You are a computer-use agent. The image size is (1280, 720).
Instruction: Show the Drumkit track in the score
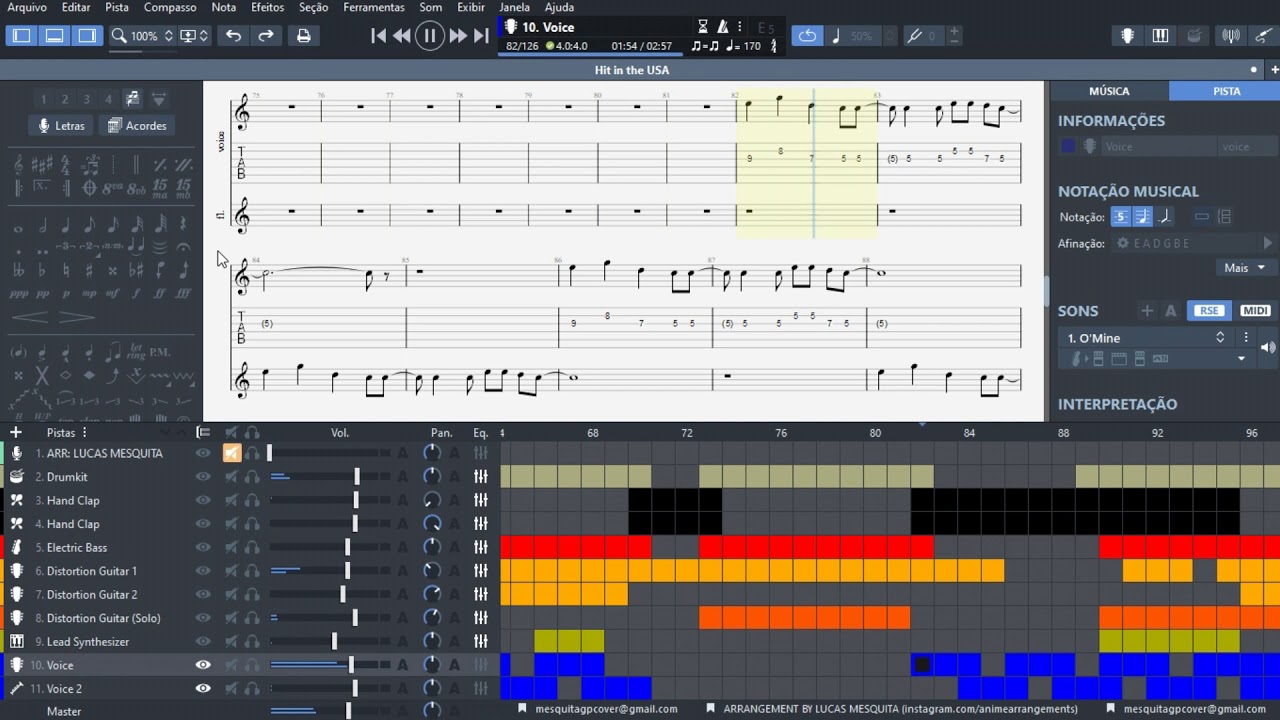pos(203,477)
